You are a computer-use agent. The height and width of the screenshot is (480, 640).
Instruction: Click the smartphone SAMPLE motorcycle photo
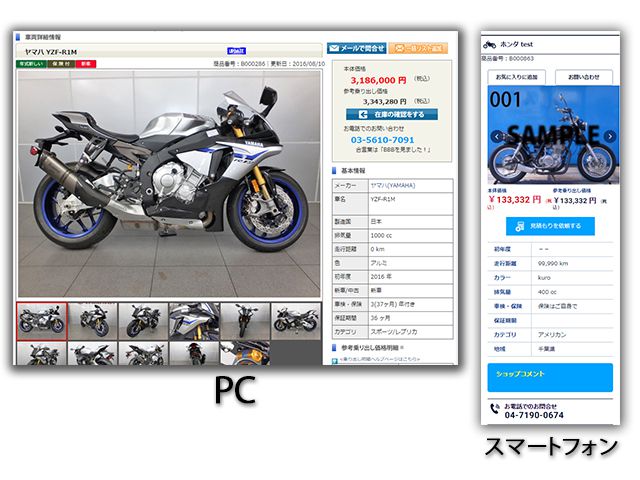point(553,135)
